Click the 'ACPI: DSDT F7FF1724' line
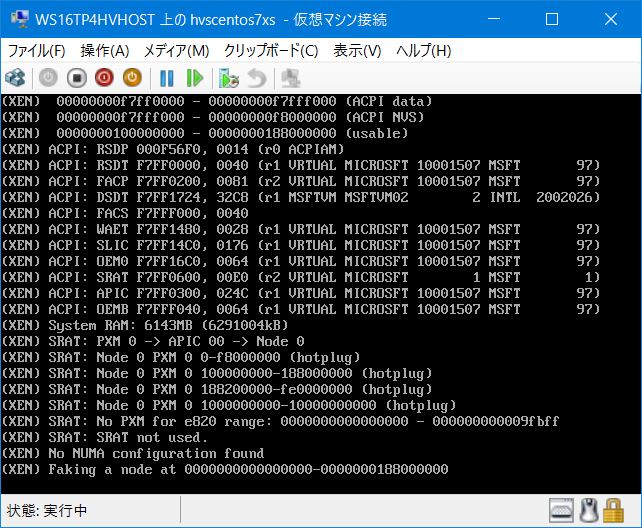The width and height of the screenshot is (642, 528). [301, 197]
